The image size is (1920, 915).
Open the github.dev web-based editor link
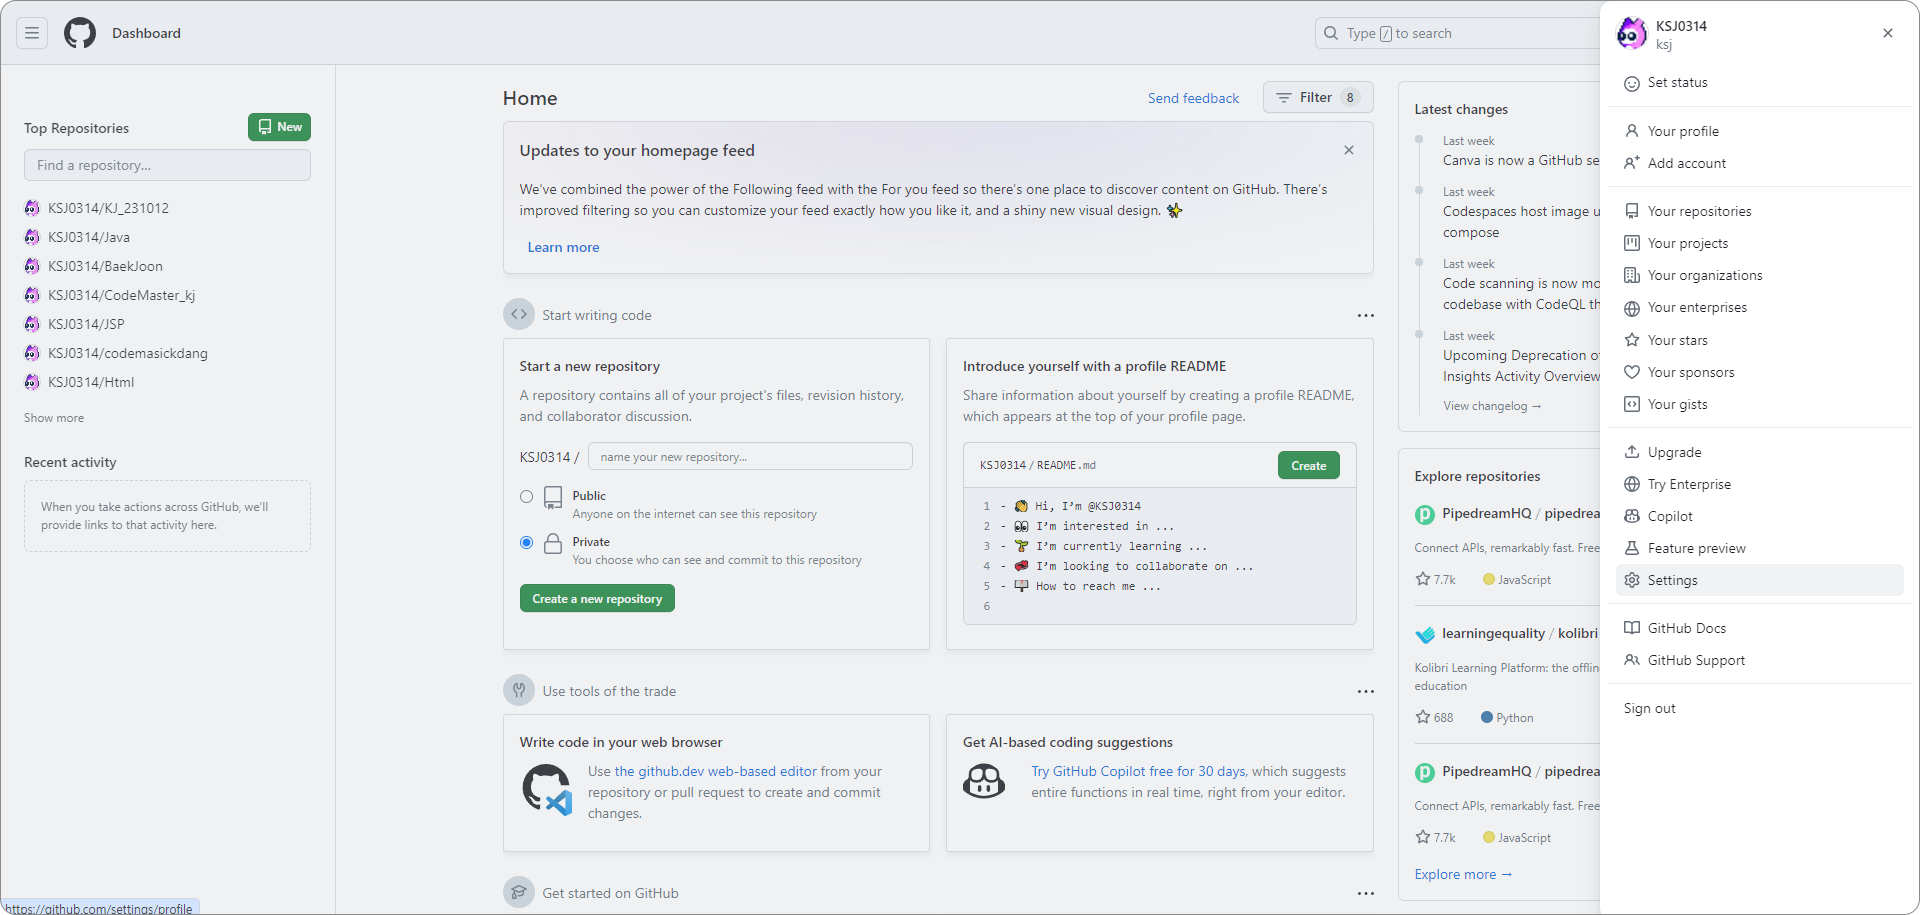[x=716, y=771]
